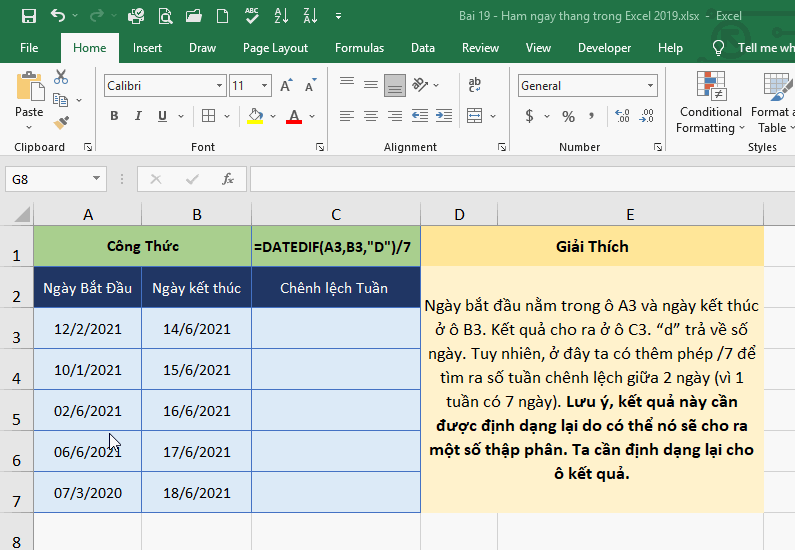This screenshot has height=550, width=795.
Task: Customize Quick Access Toolbar dropdown
Action: (x=338, y=16)
